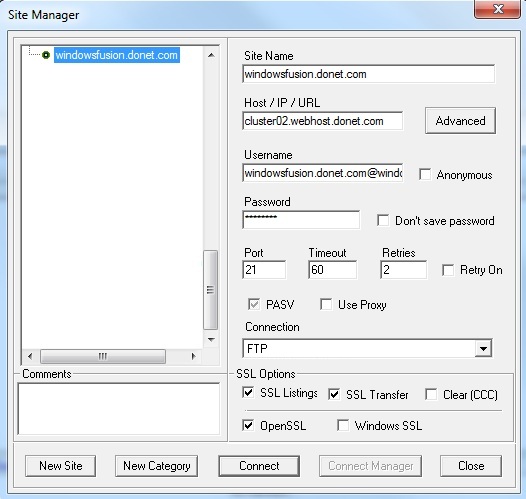Create a new site with New Site

click(60, 466)
